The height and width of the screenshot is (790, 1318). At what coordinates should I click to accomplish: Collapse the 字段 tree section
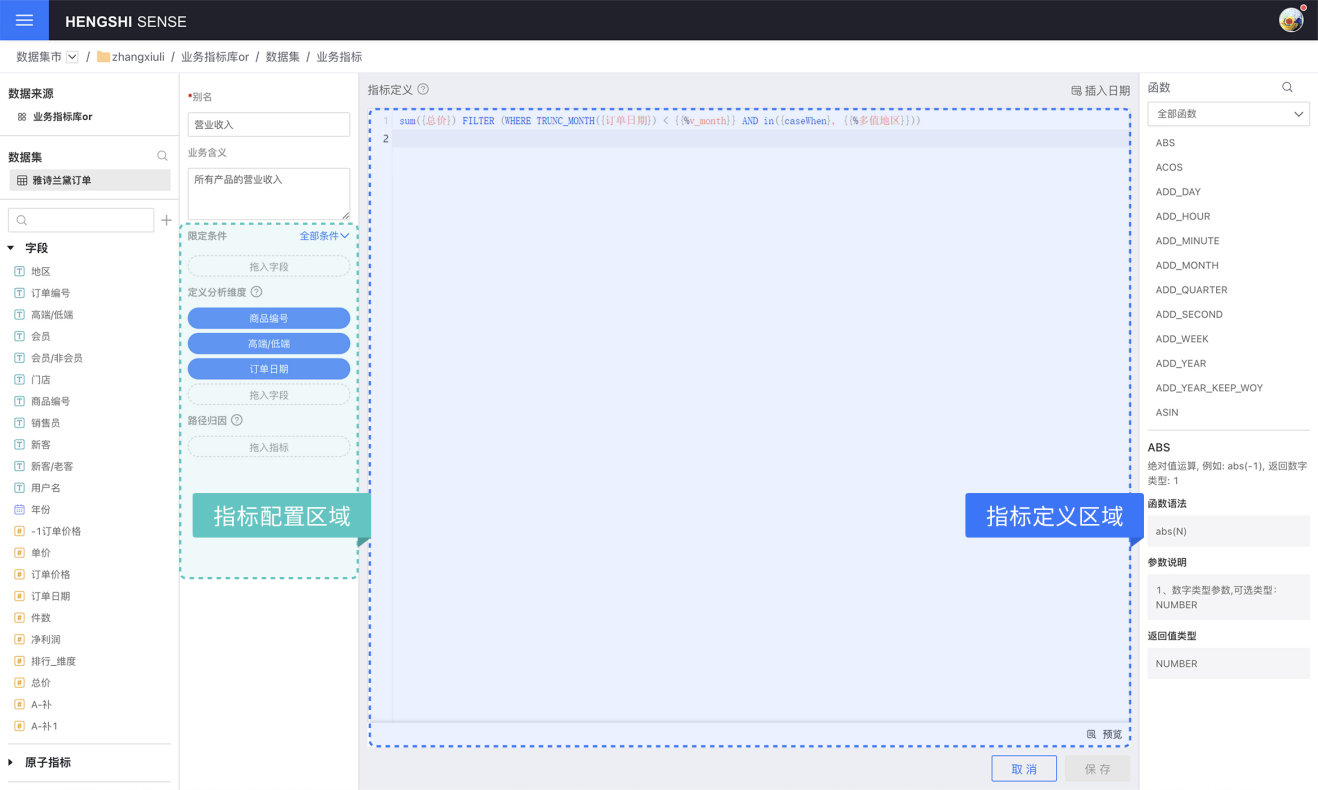click(x=12, y=248)
